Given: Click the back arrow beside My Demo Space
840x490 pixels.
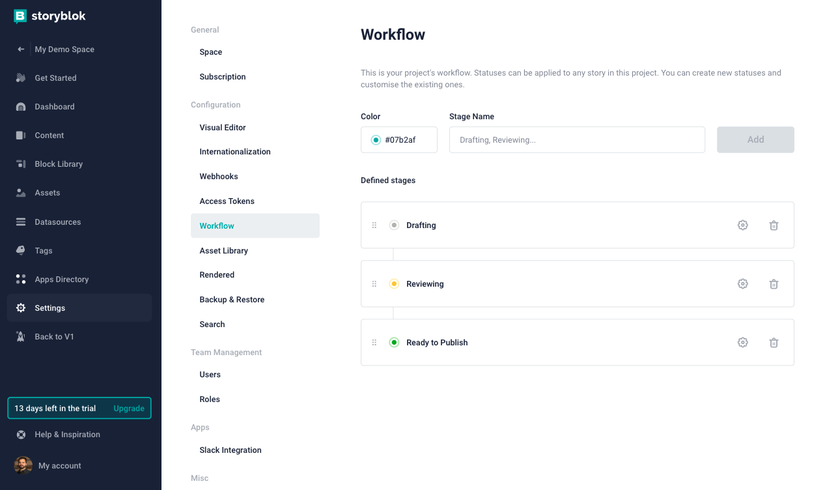Looking at the screenshot, I should click(x=21, y=49).
